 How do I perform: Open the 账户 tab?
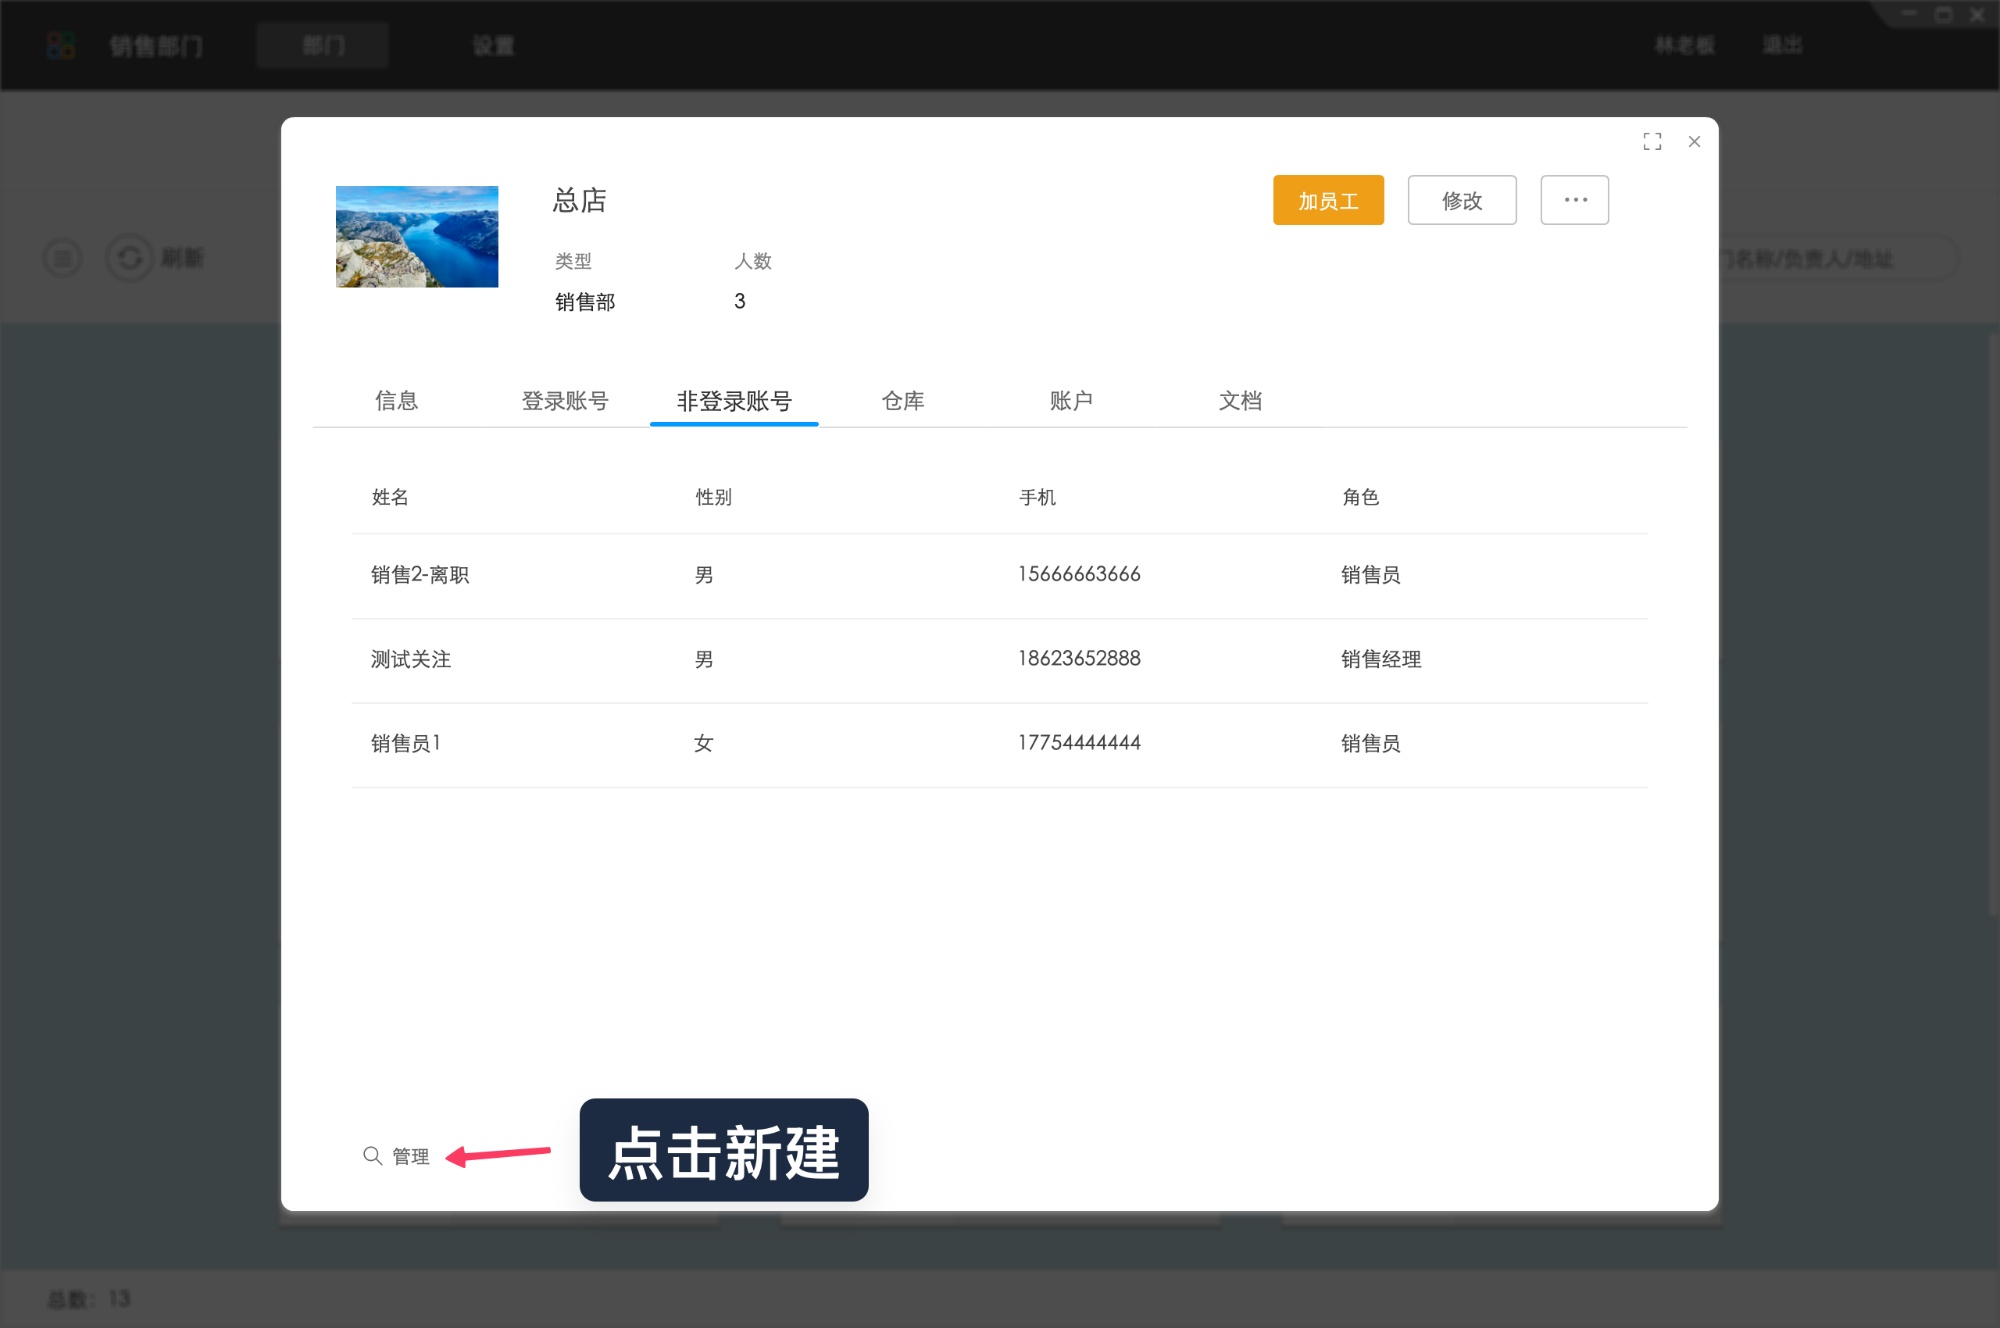tap(1072, 400)
